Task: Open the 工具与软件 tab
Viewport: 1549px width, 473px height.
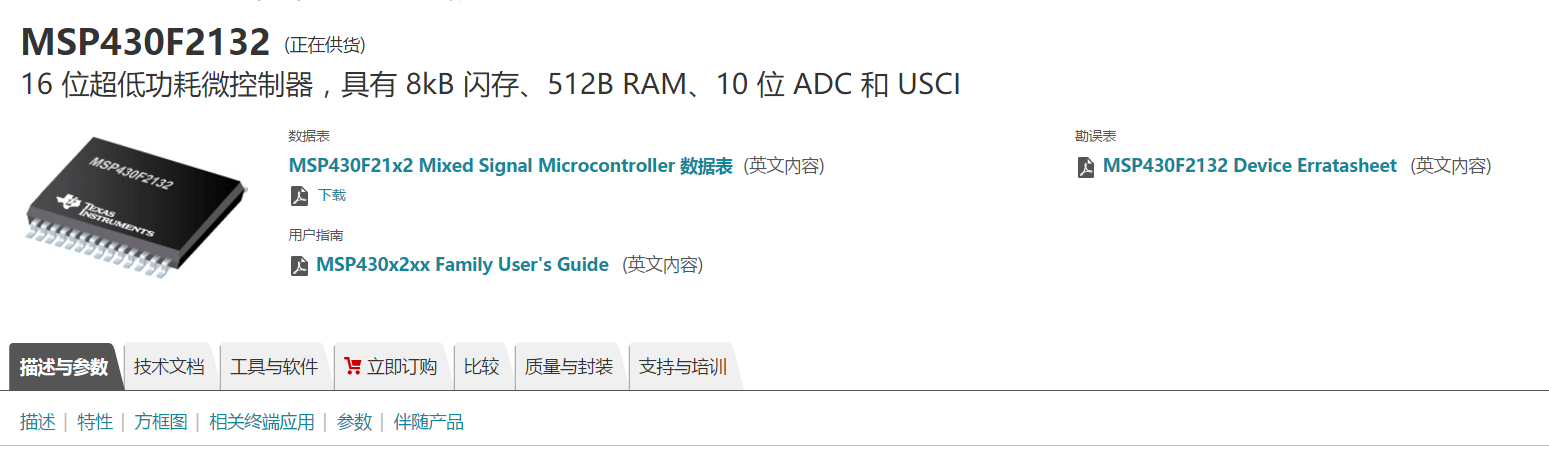Action: tap(274, 367)
